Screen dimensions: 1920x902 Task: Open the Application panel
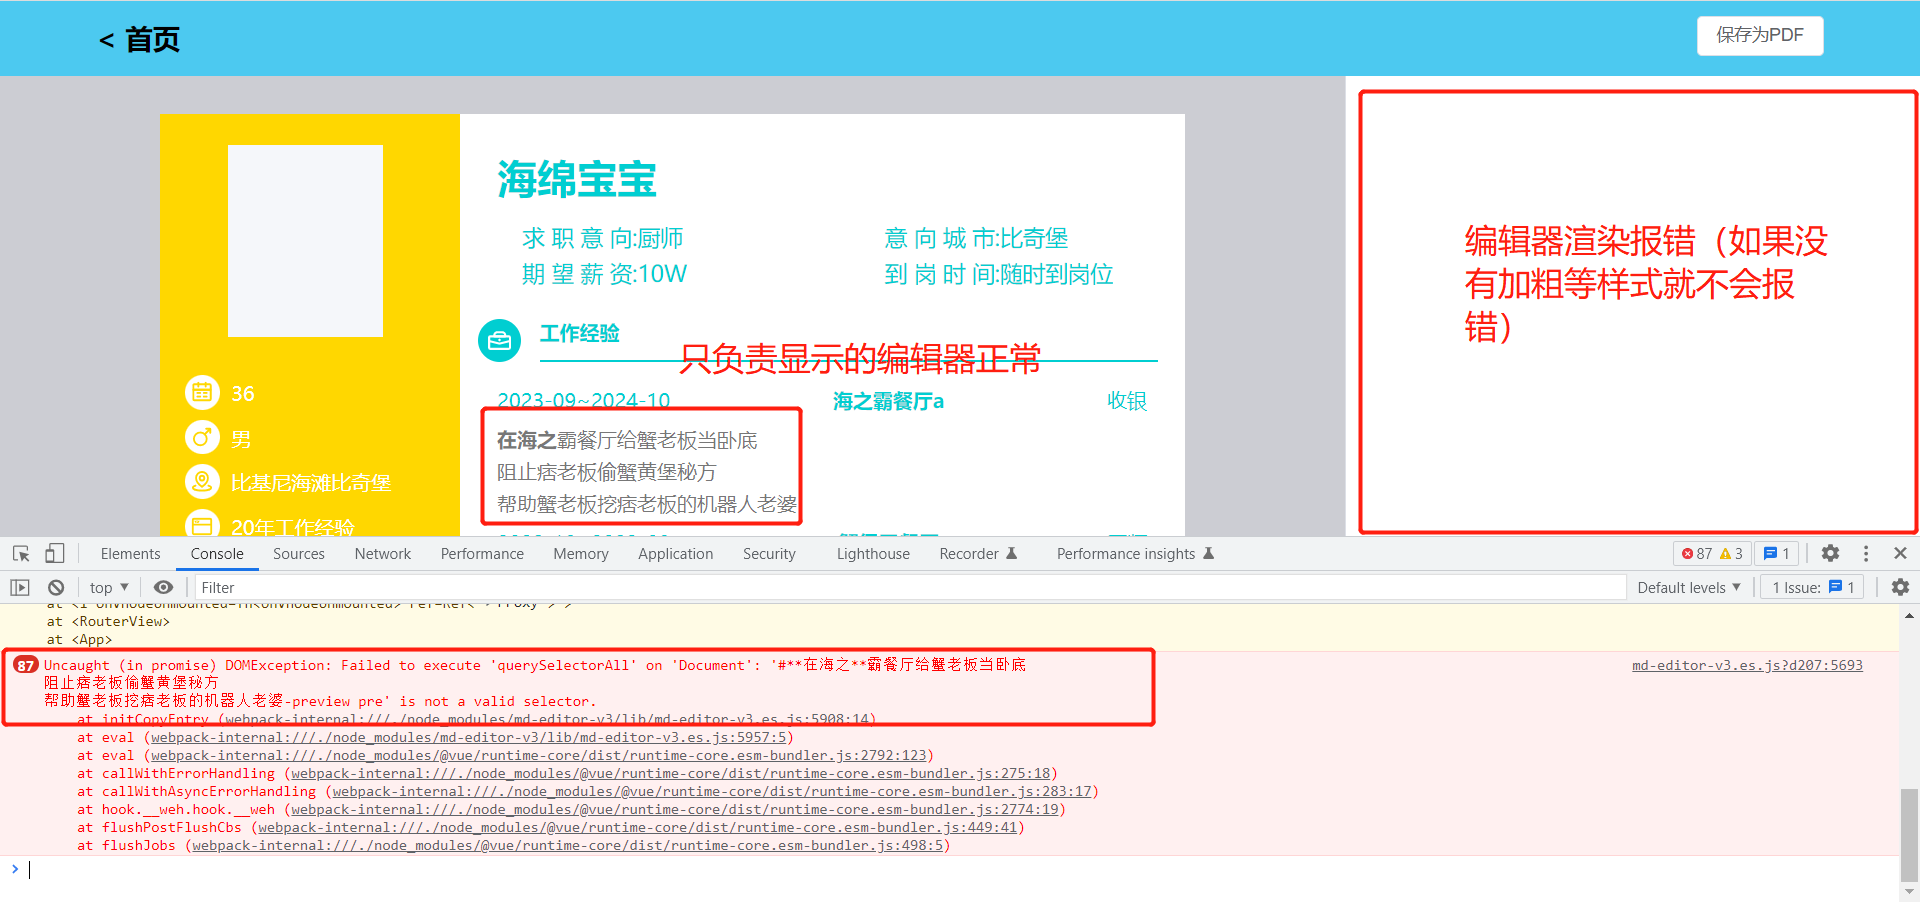click(675, 553)
